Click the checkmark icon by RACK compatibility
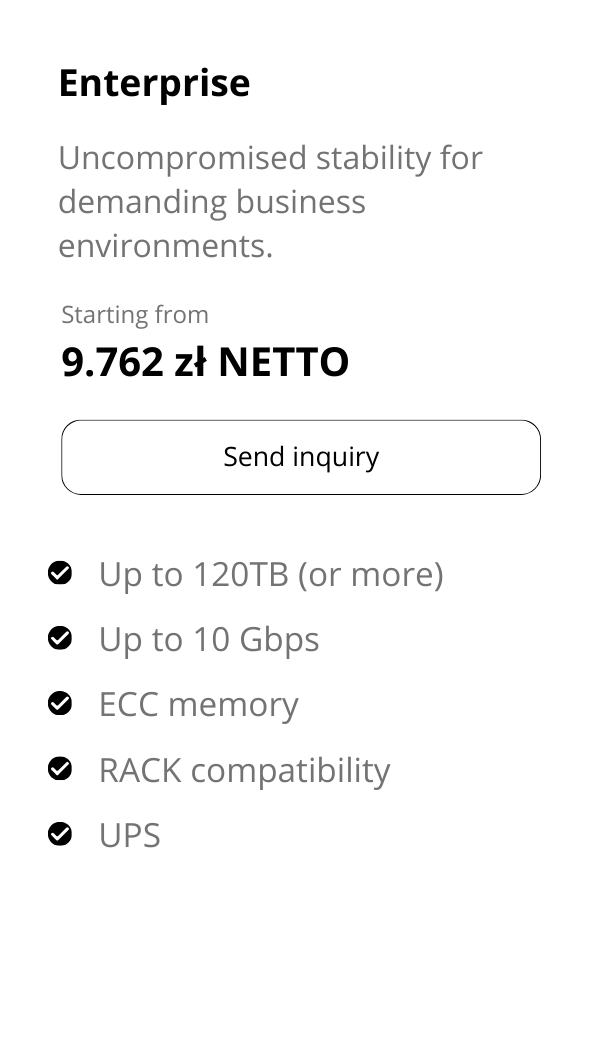600x1050 pixels. click(60, 769)
